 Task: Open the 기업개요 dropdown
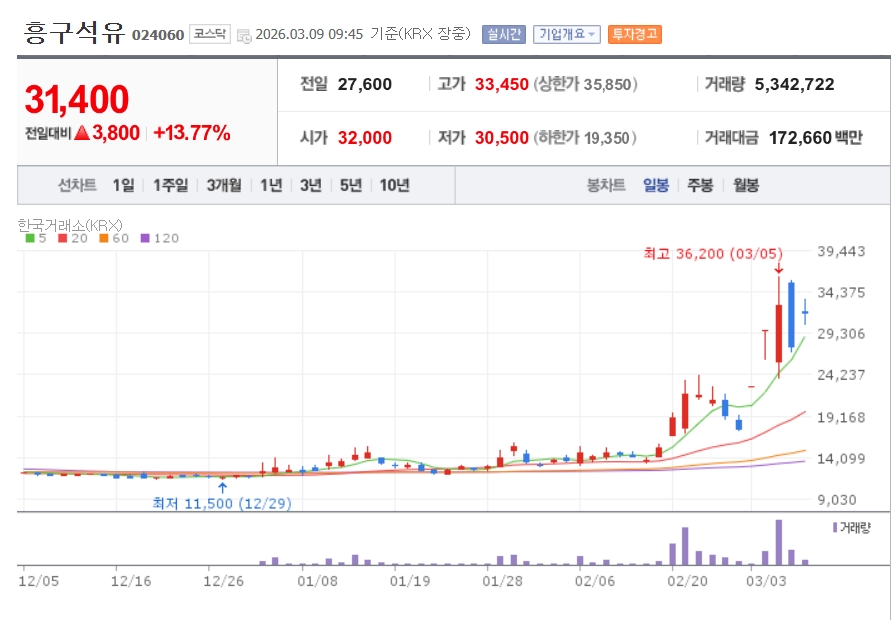(x=566, y=34)
